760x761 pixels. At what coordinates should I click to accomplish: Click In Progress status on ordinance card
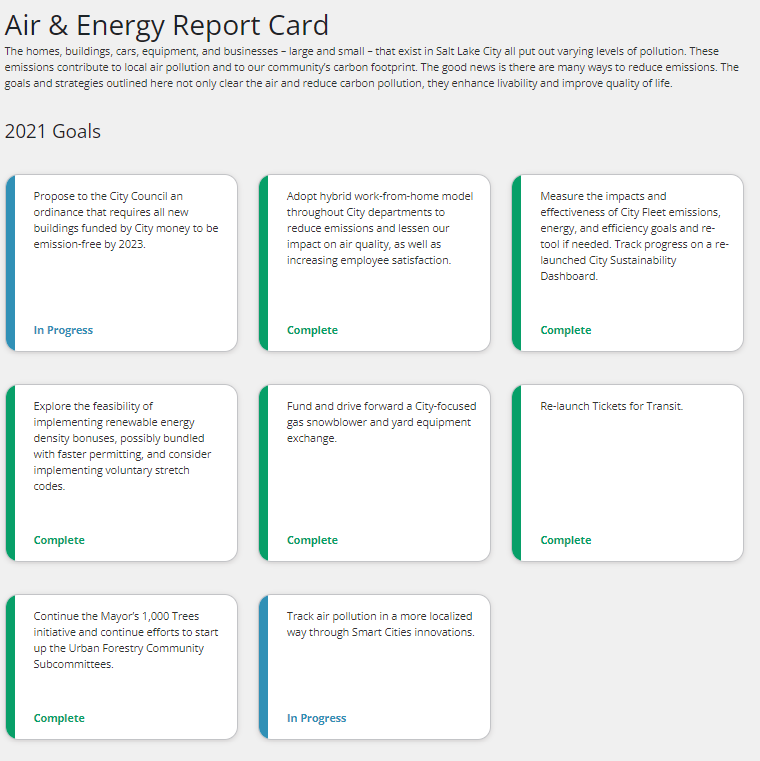(x=63, y=330)
